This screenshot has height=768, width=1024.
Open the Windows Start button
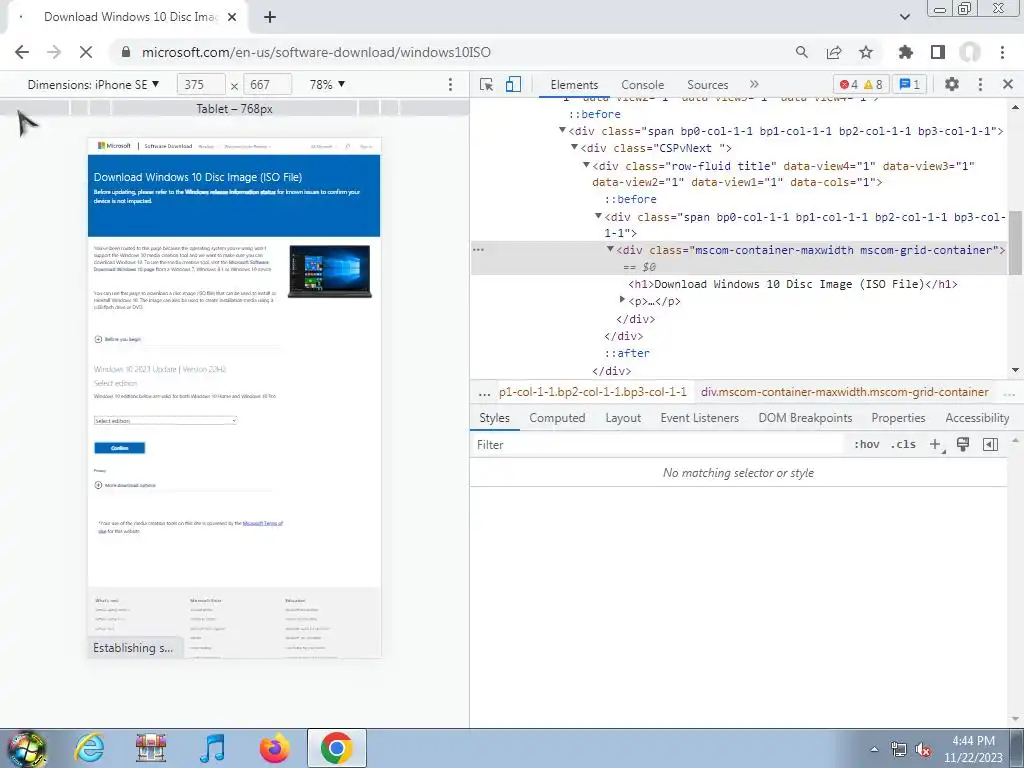26,748
